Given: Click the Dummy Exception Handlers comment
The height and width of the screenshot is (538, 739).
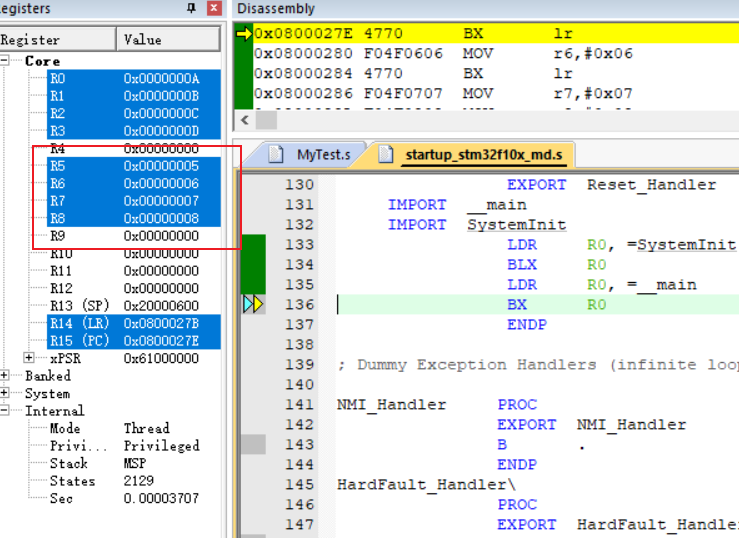Looking at the screenshot, I should (537, 365).
